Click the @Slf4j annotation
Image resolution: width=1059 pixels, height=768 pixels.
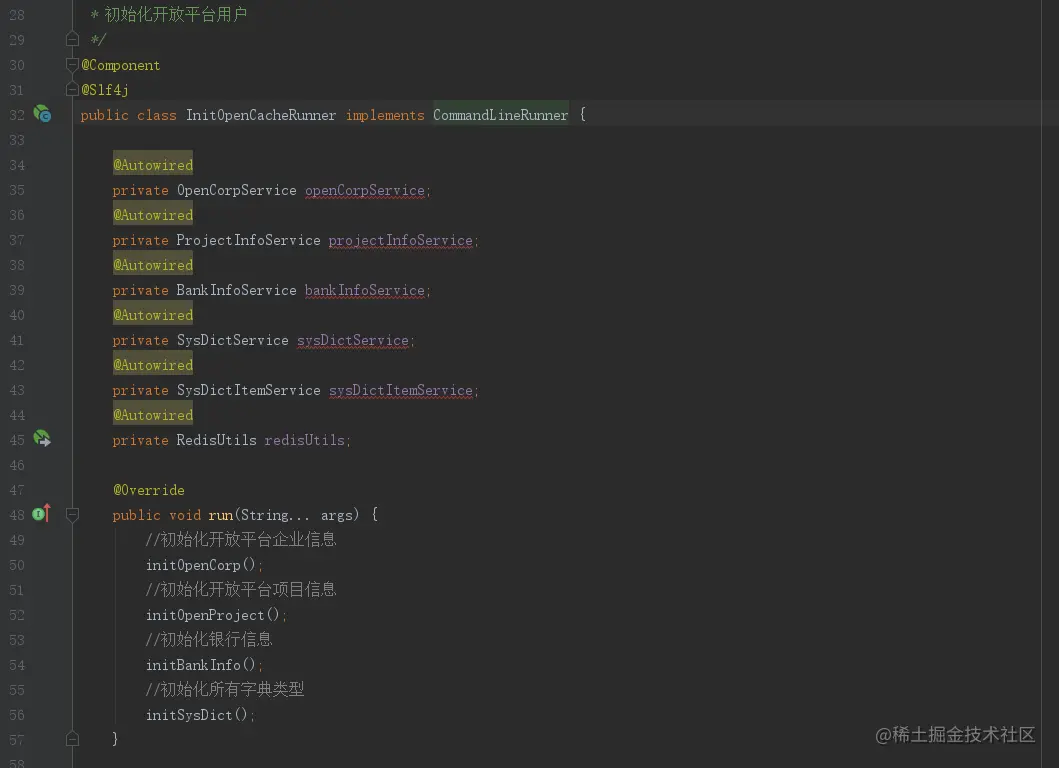pyautogui.click(x=105, y=90)
